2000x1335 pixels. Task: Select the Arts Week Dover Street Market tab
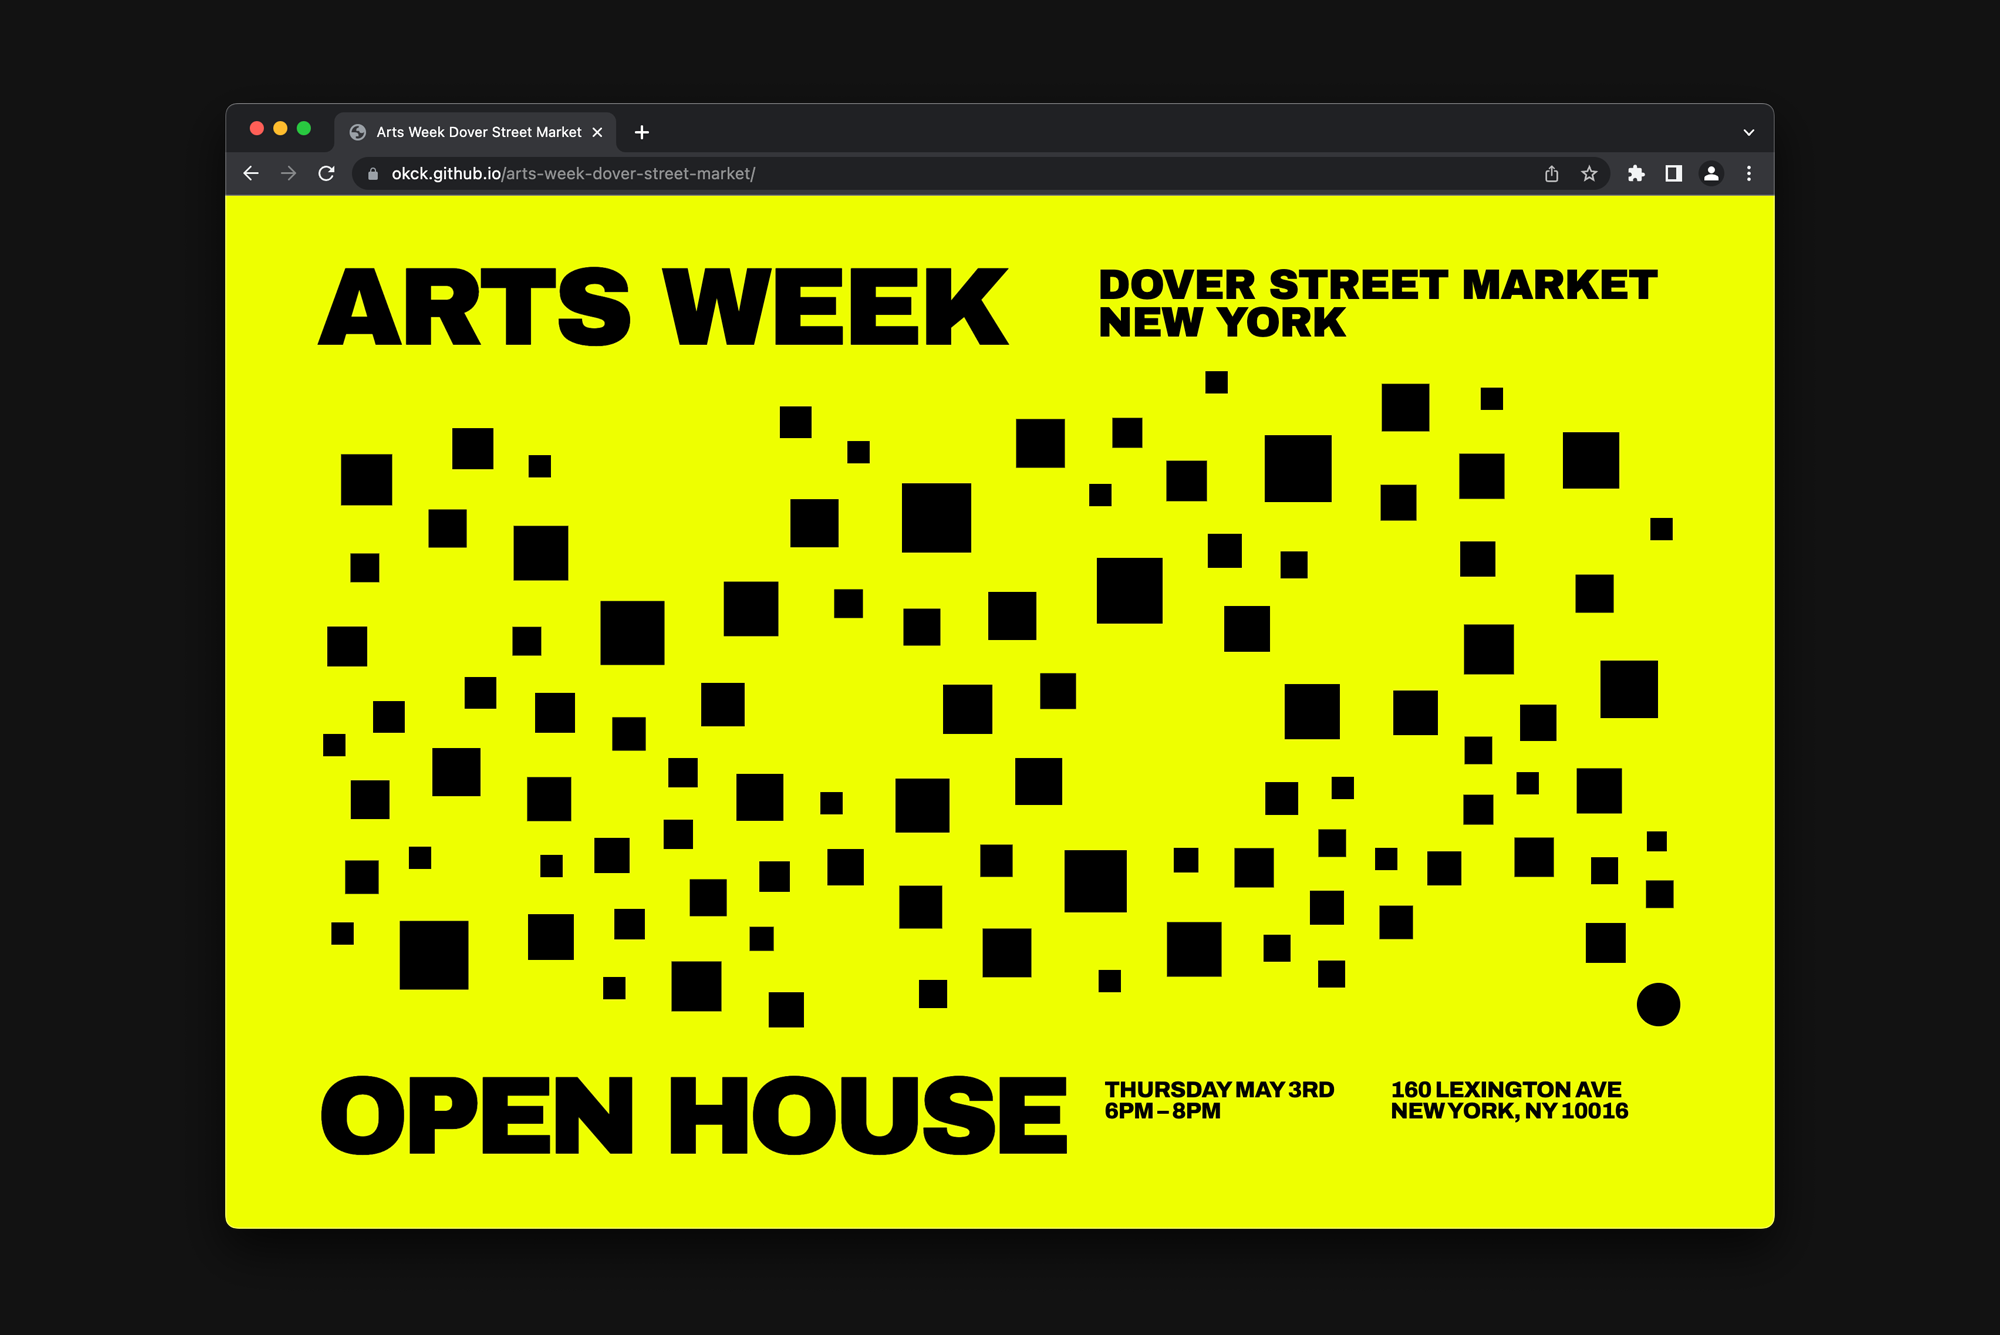(475, 132)
